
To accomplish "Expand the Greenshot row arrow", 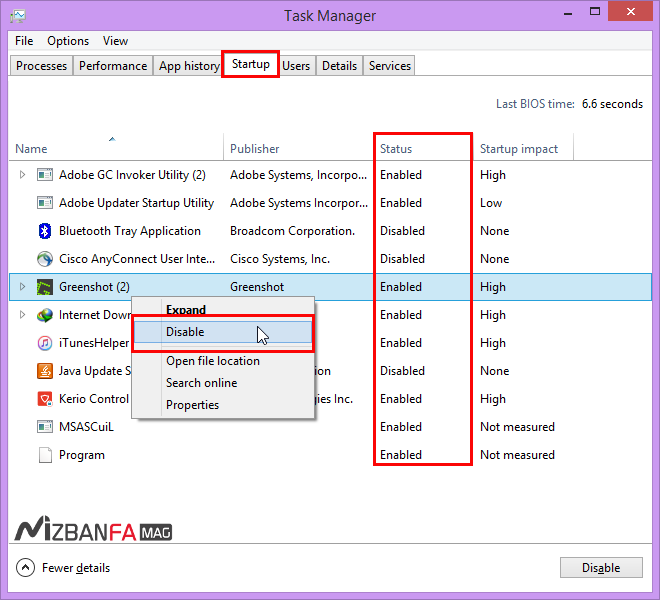I will point(23,287).
